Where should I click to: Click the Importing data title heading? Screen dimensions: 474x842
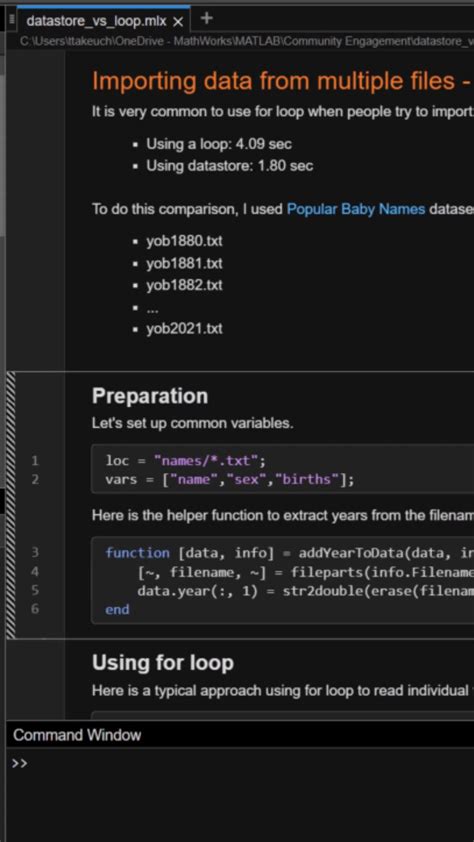click(283, 81)
